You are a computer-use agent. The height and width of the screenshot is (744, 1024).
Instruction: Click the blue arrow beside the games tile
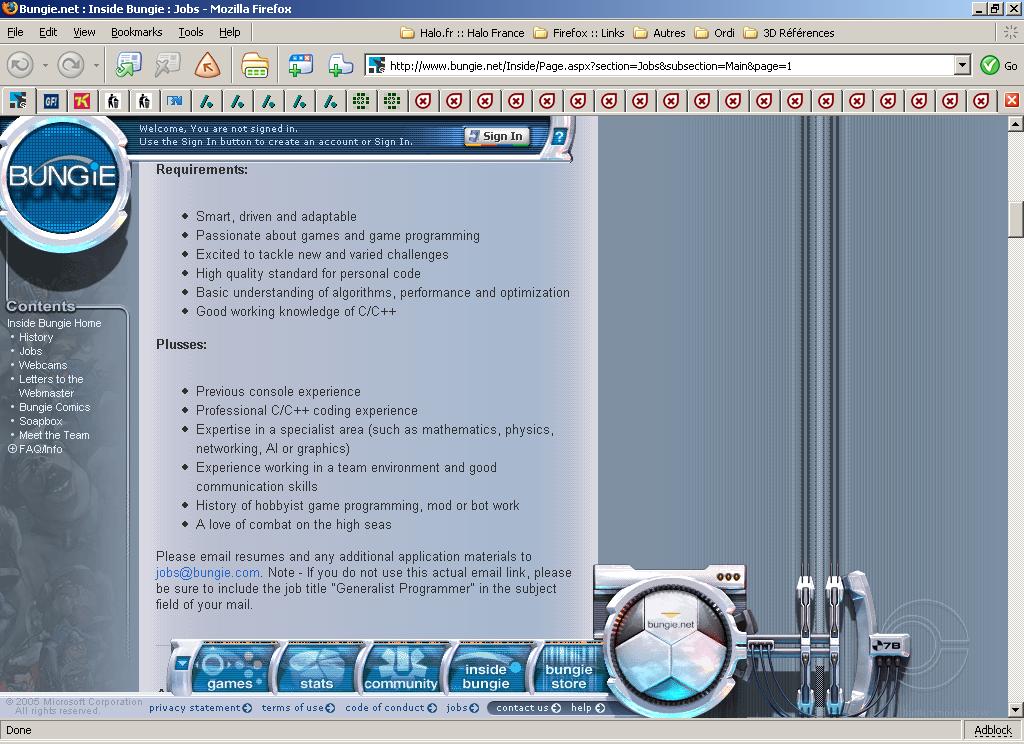click(182, 664)
